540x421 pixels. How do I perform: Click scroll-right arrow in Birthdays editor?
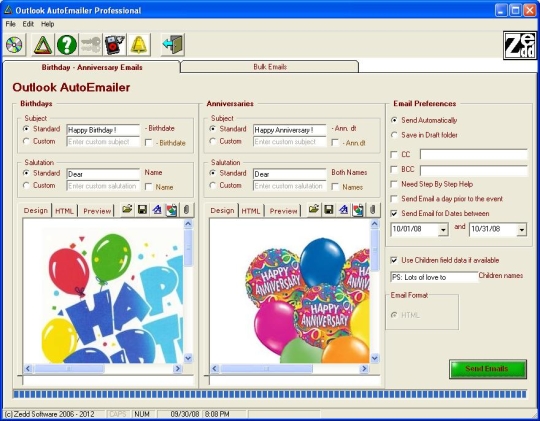177,369
